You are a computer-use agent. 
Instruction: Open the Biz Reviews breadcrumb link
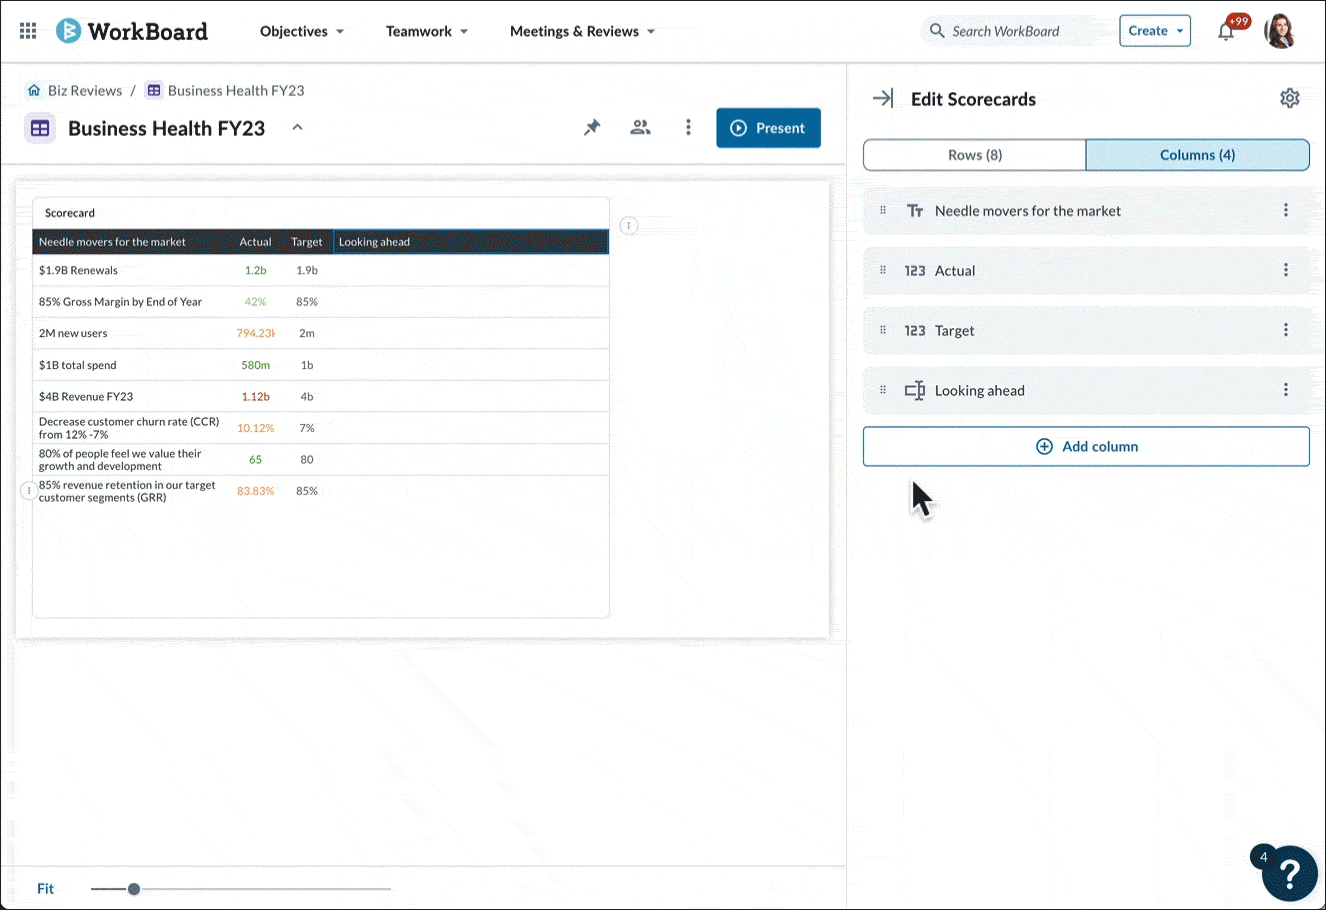pos(84,90)
